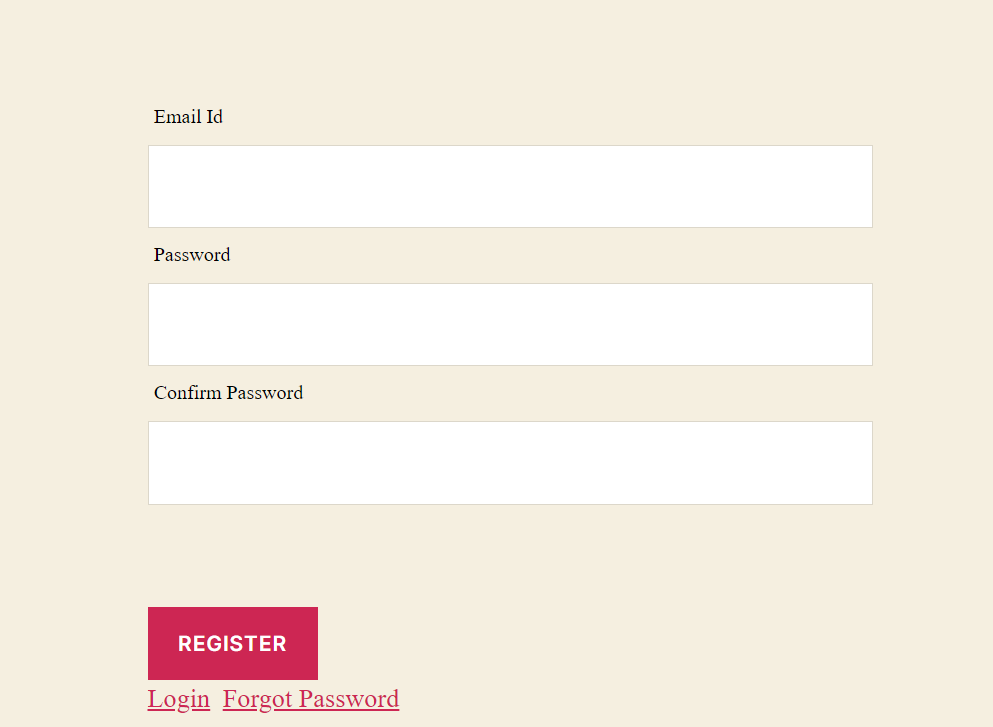
Task: Click the Password label text
Action: (x=191, y=255)
